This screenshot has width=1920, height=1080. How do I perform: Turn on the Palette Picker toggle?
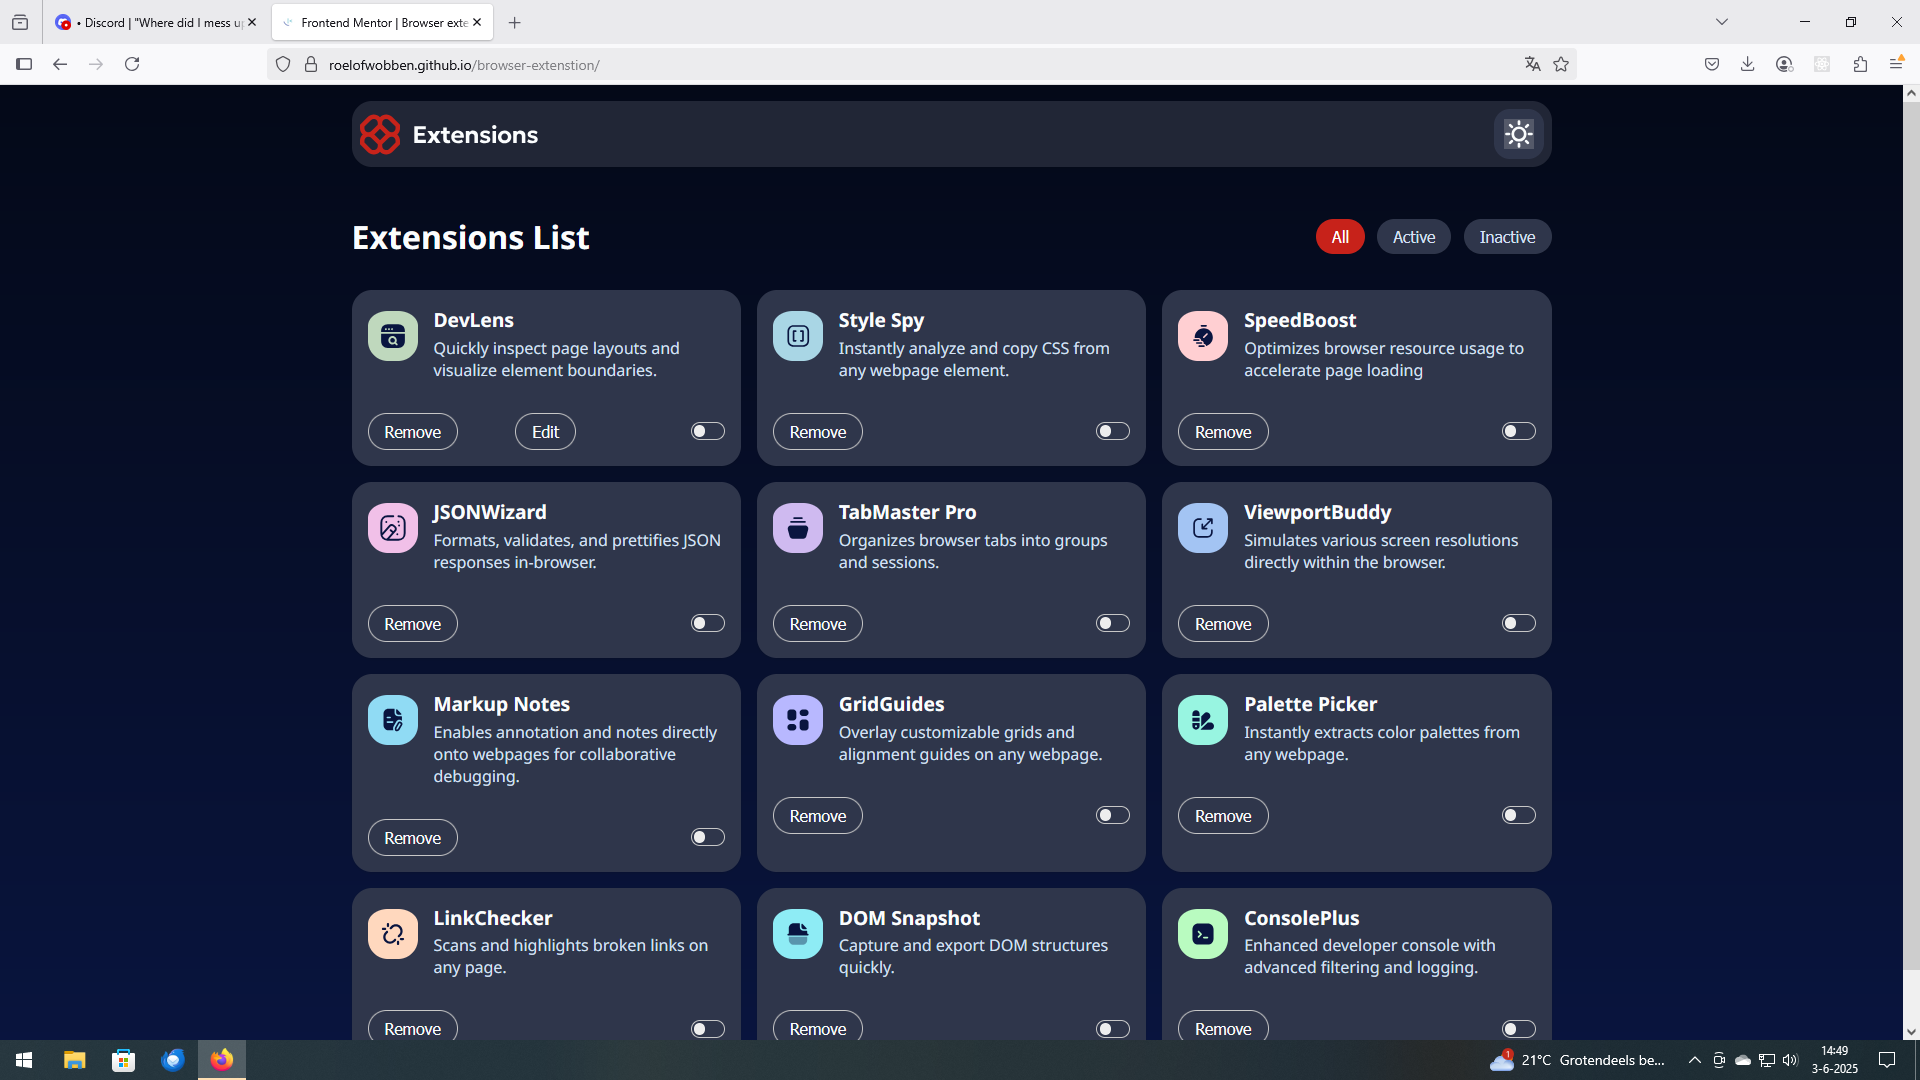[x=1517, y=815]
